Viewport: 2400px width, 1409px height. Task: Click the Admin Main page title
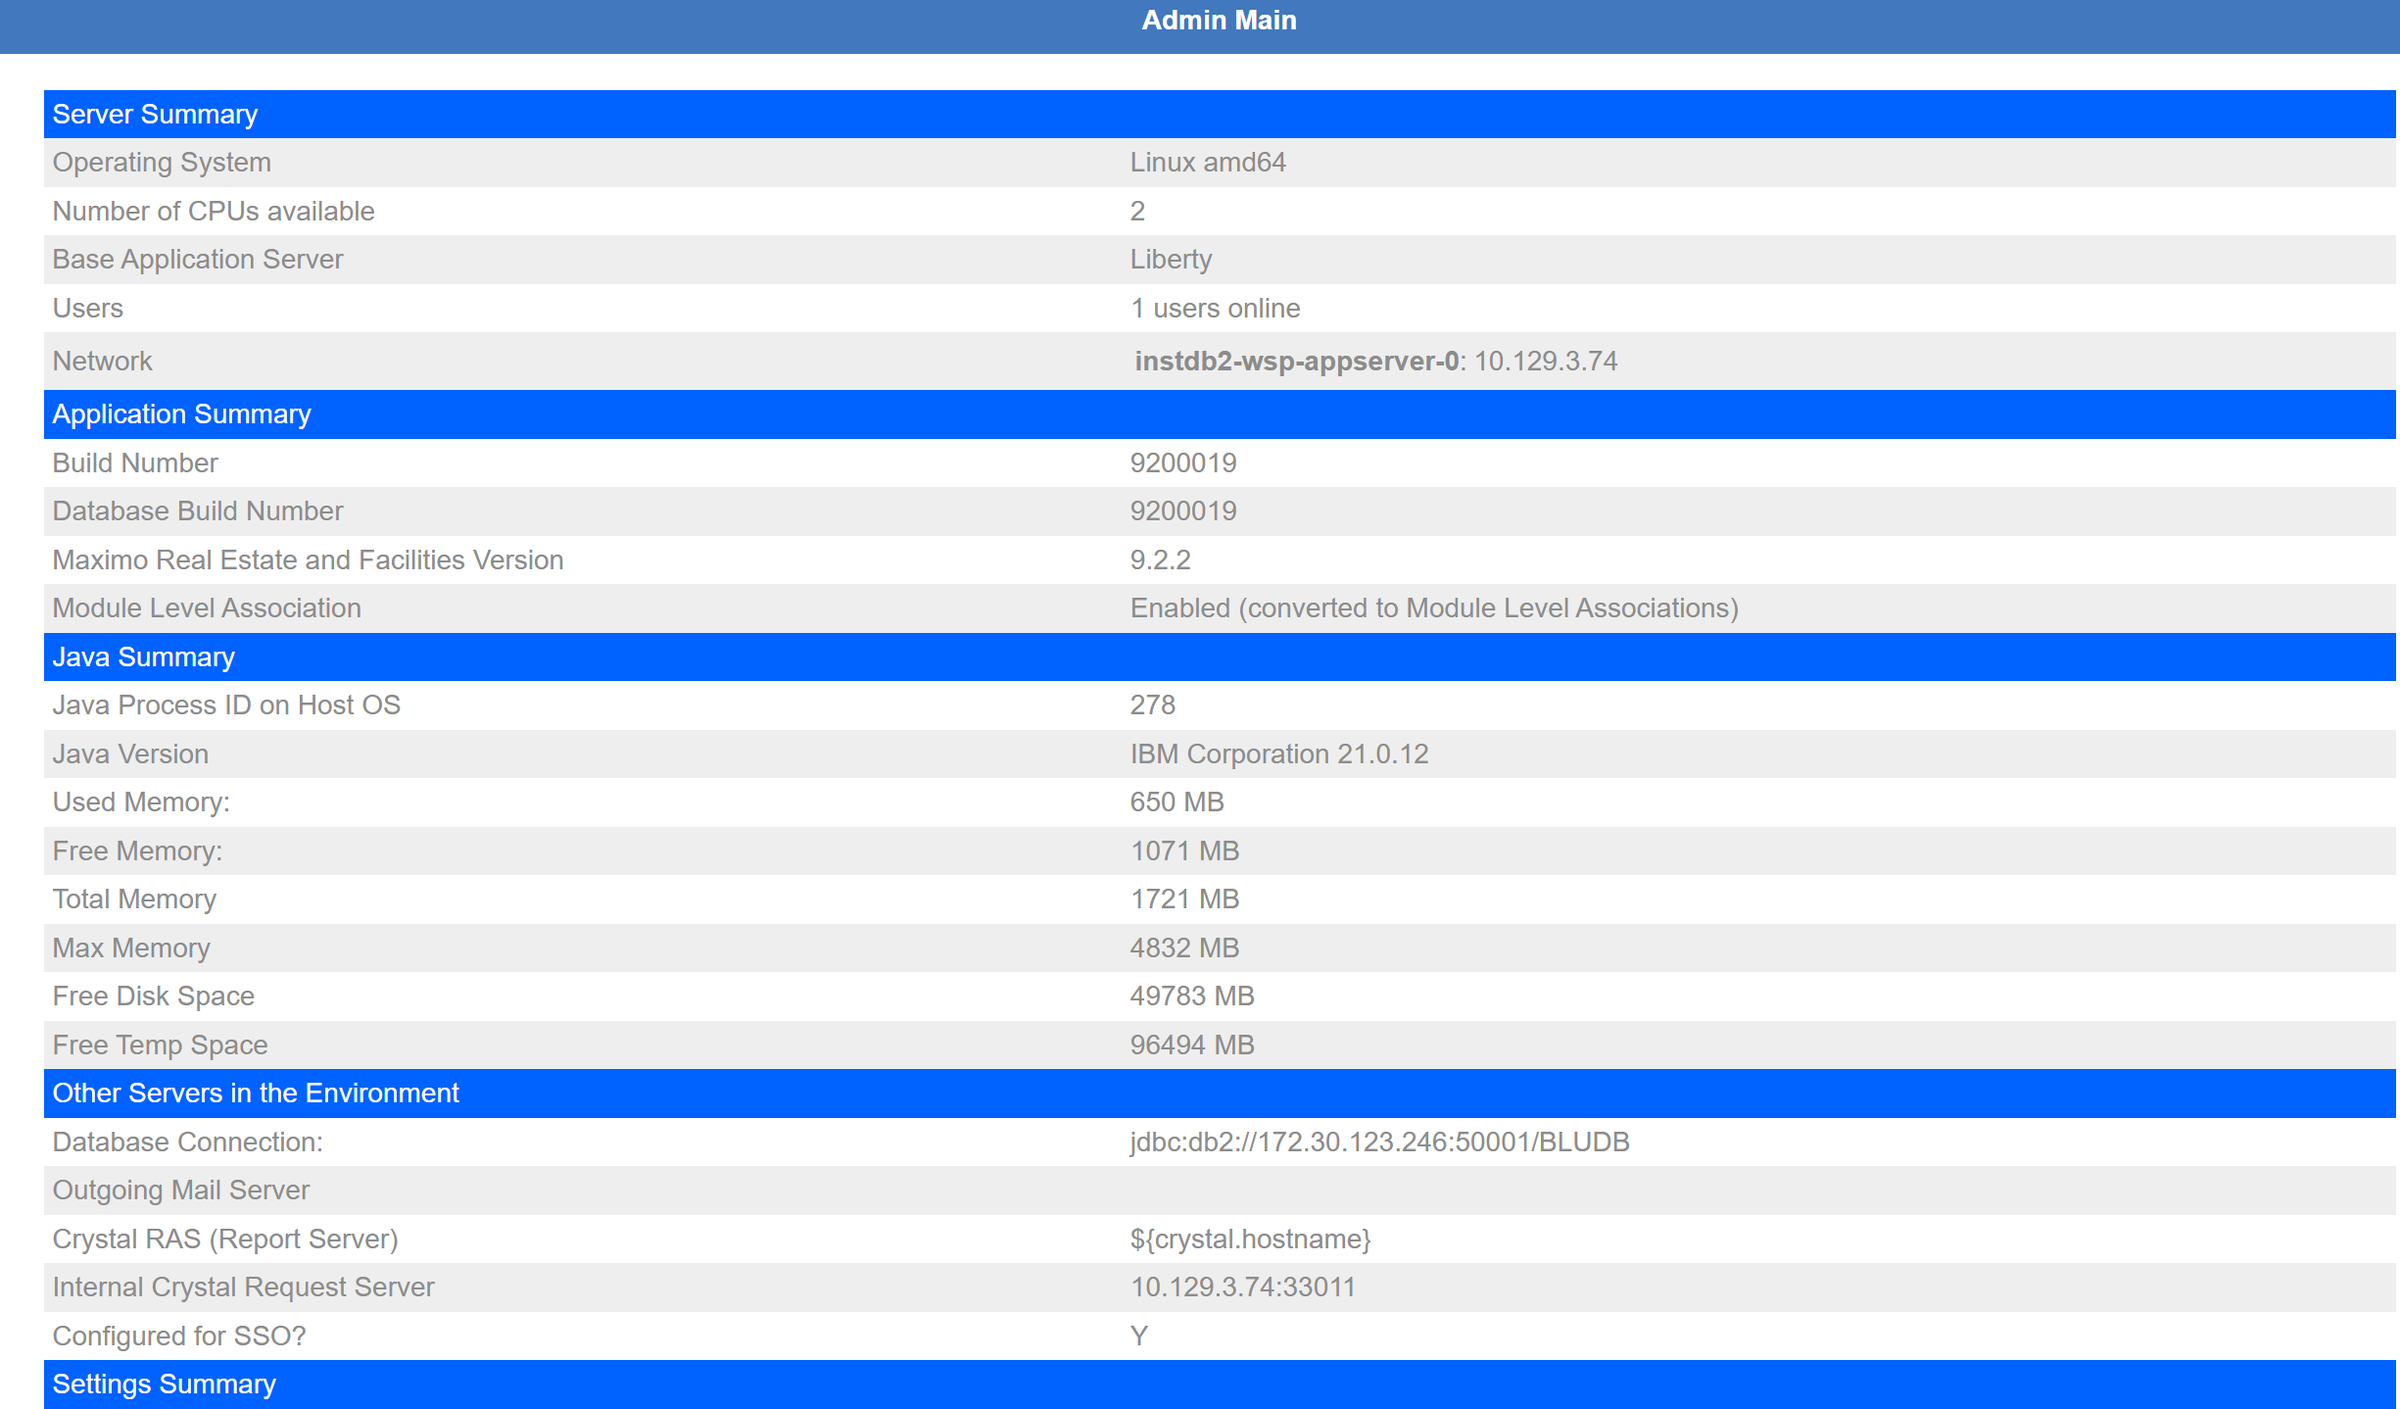1218,20
